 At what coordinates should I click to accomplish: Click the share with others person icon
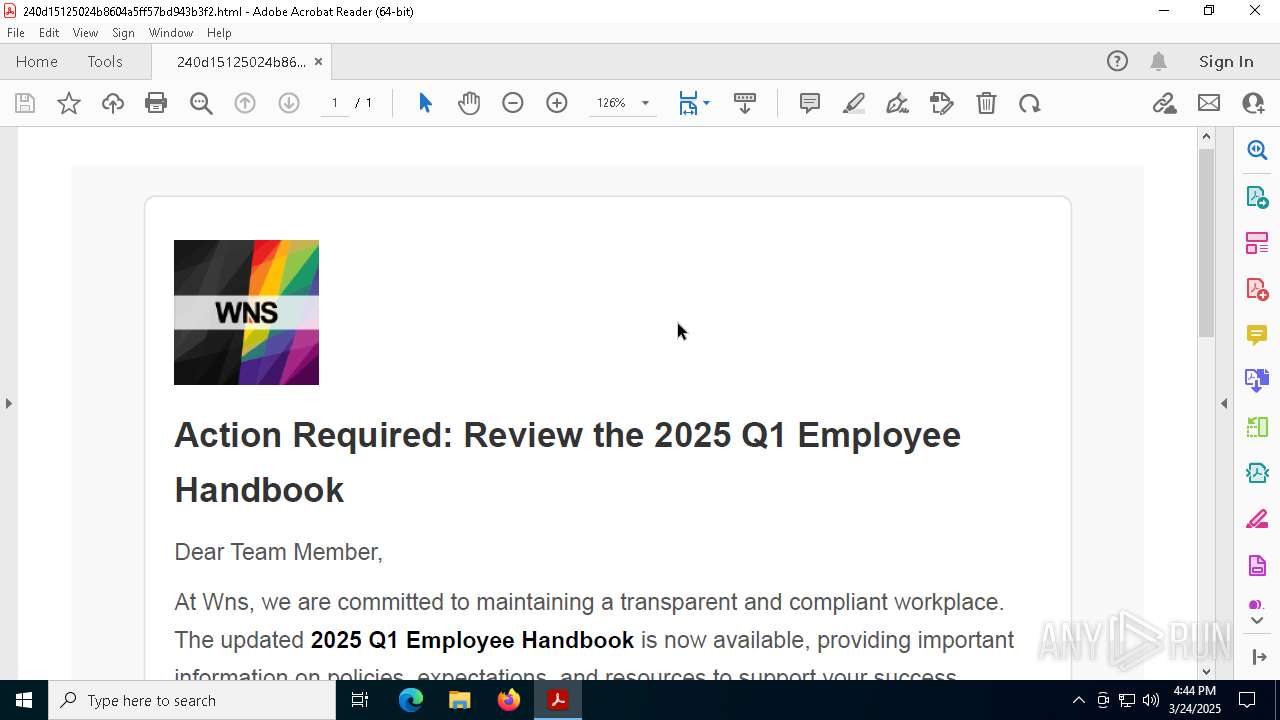[x=1253, y=103]
